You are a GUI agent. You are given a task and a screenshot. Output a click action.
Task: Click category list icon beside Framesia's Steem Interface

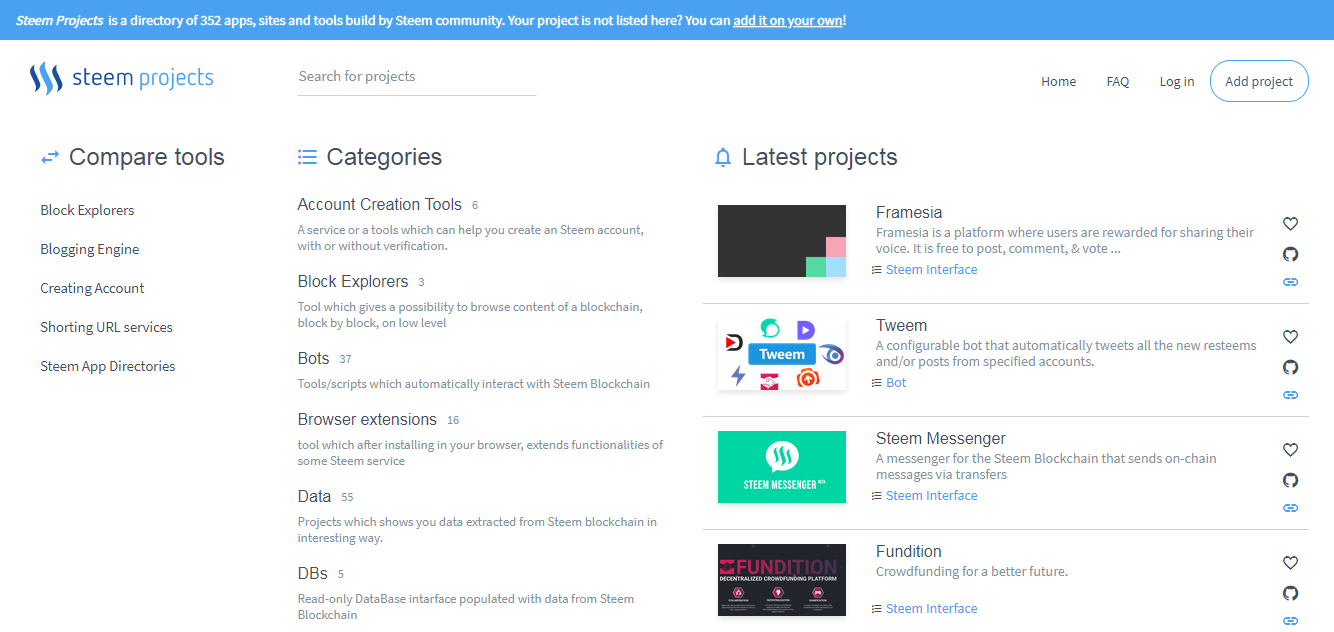(x=877, y=270)
